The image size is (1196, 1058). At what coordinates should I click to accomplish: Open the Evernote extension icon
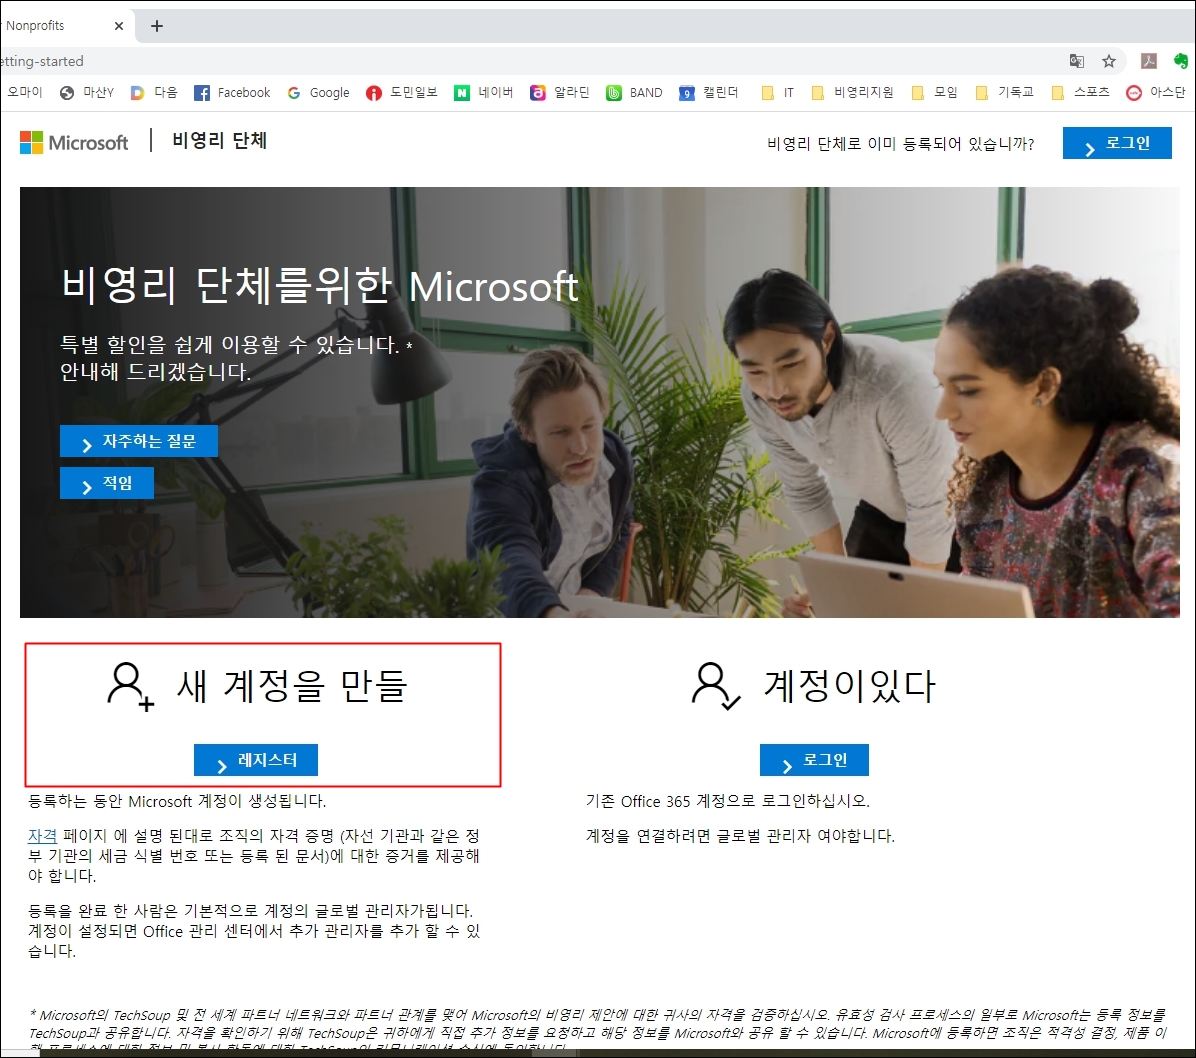1181,61
